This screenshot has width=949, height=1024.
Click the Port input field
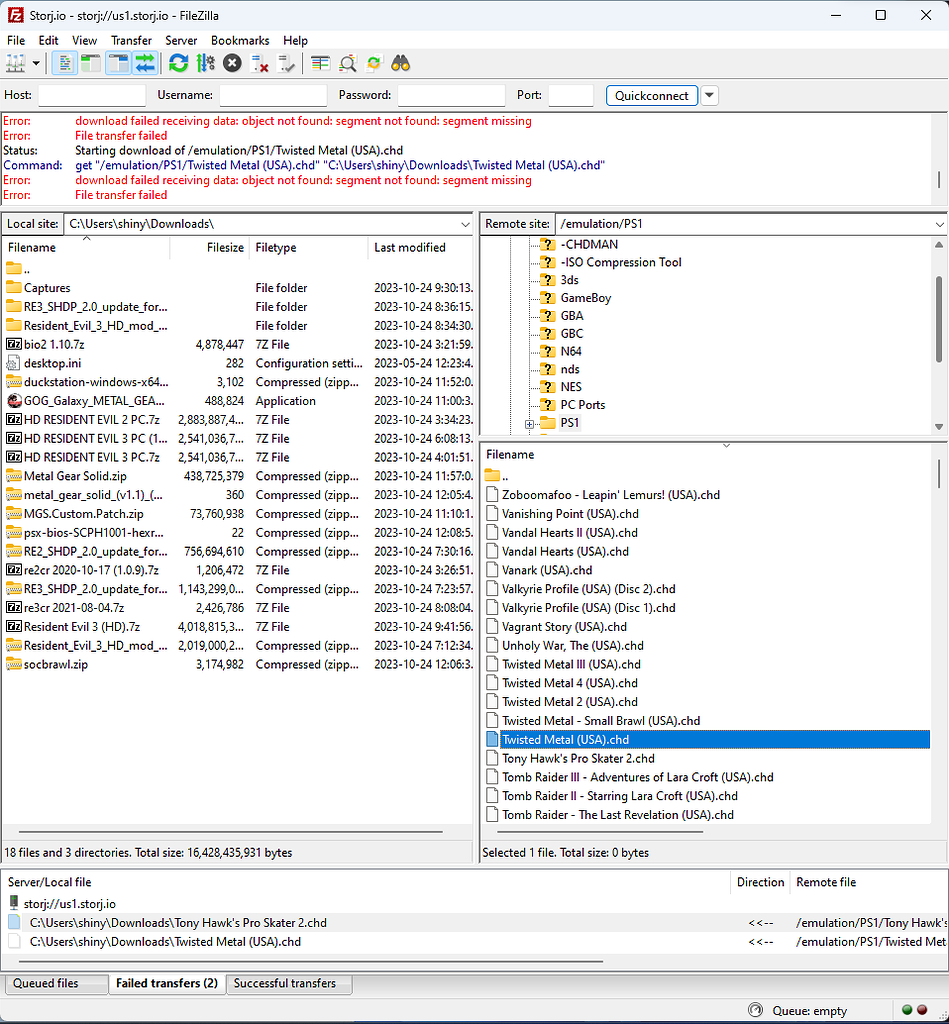click(x=571, y=95)
